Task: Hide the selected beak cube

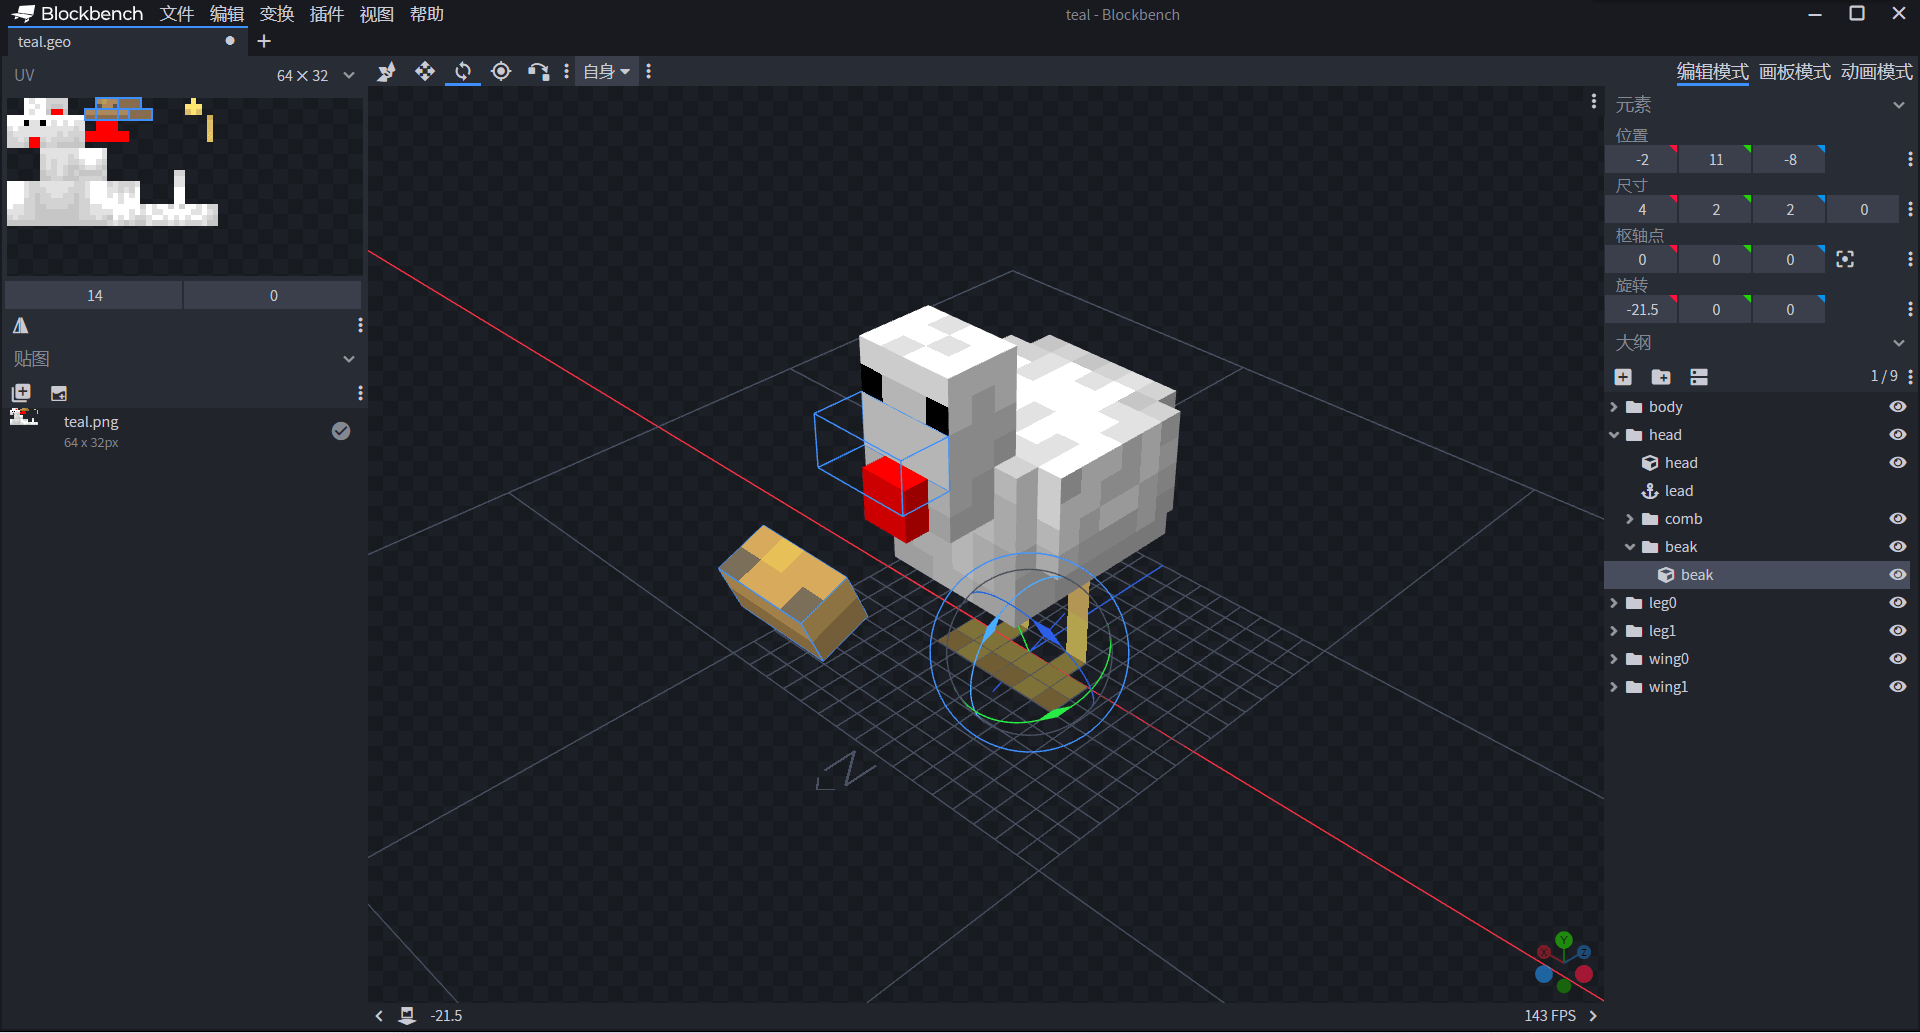Action: [x=1897, y=575]
